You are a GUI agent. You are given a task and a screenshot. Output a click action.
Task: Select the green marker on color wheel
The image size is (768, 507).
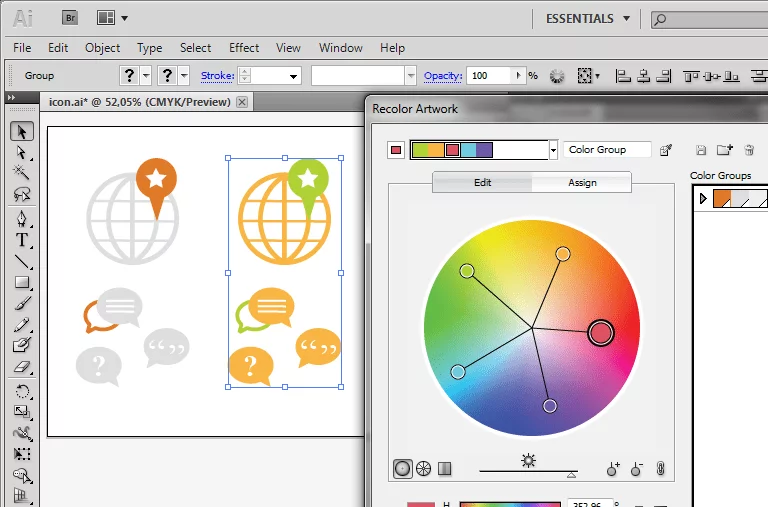click(467, 270)
